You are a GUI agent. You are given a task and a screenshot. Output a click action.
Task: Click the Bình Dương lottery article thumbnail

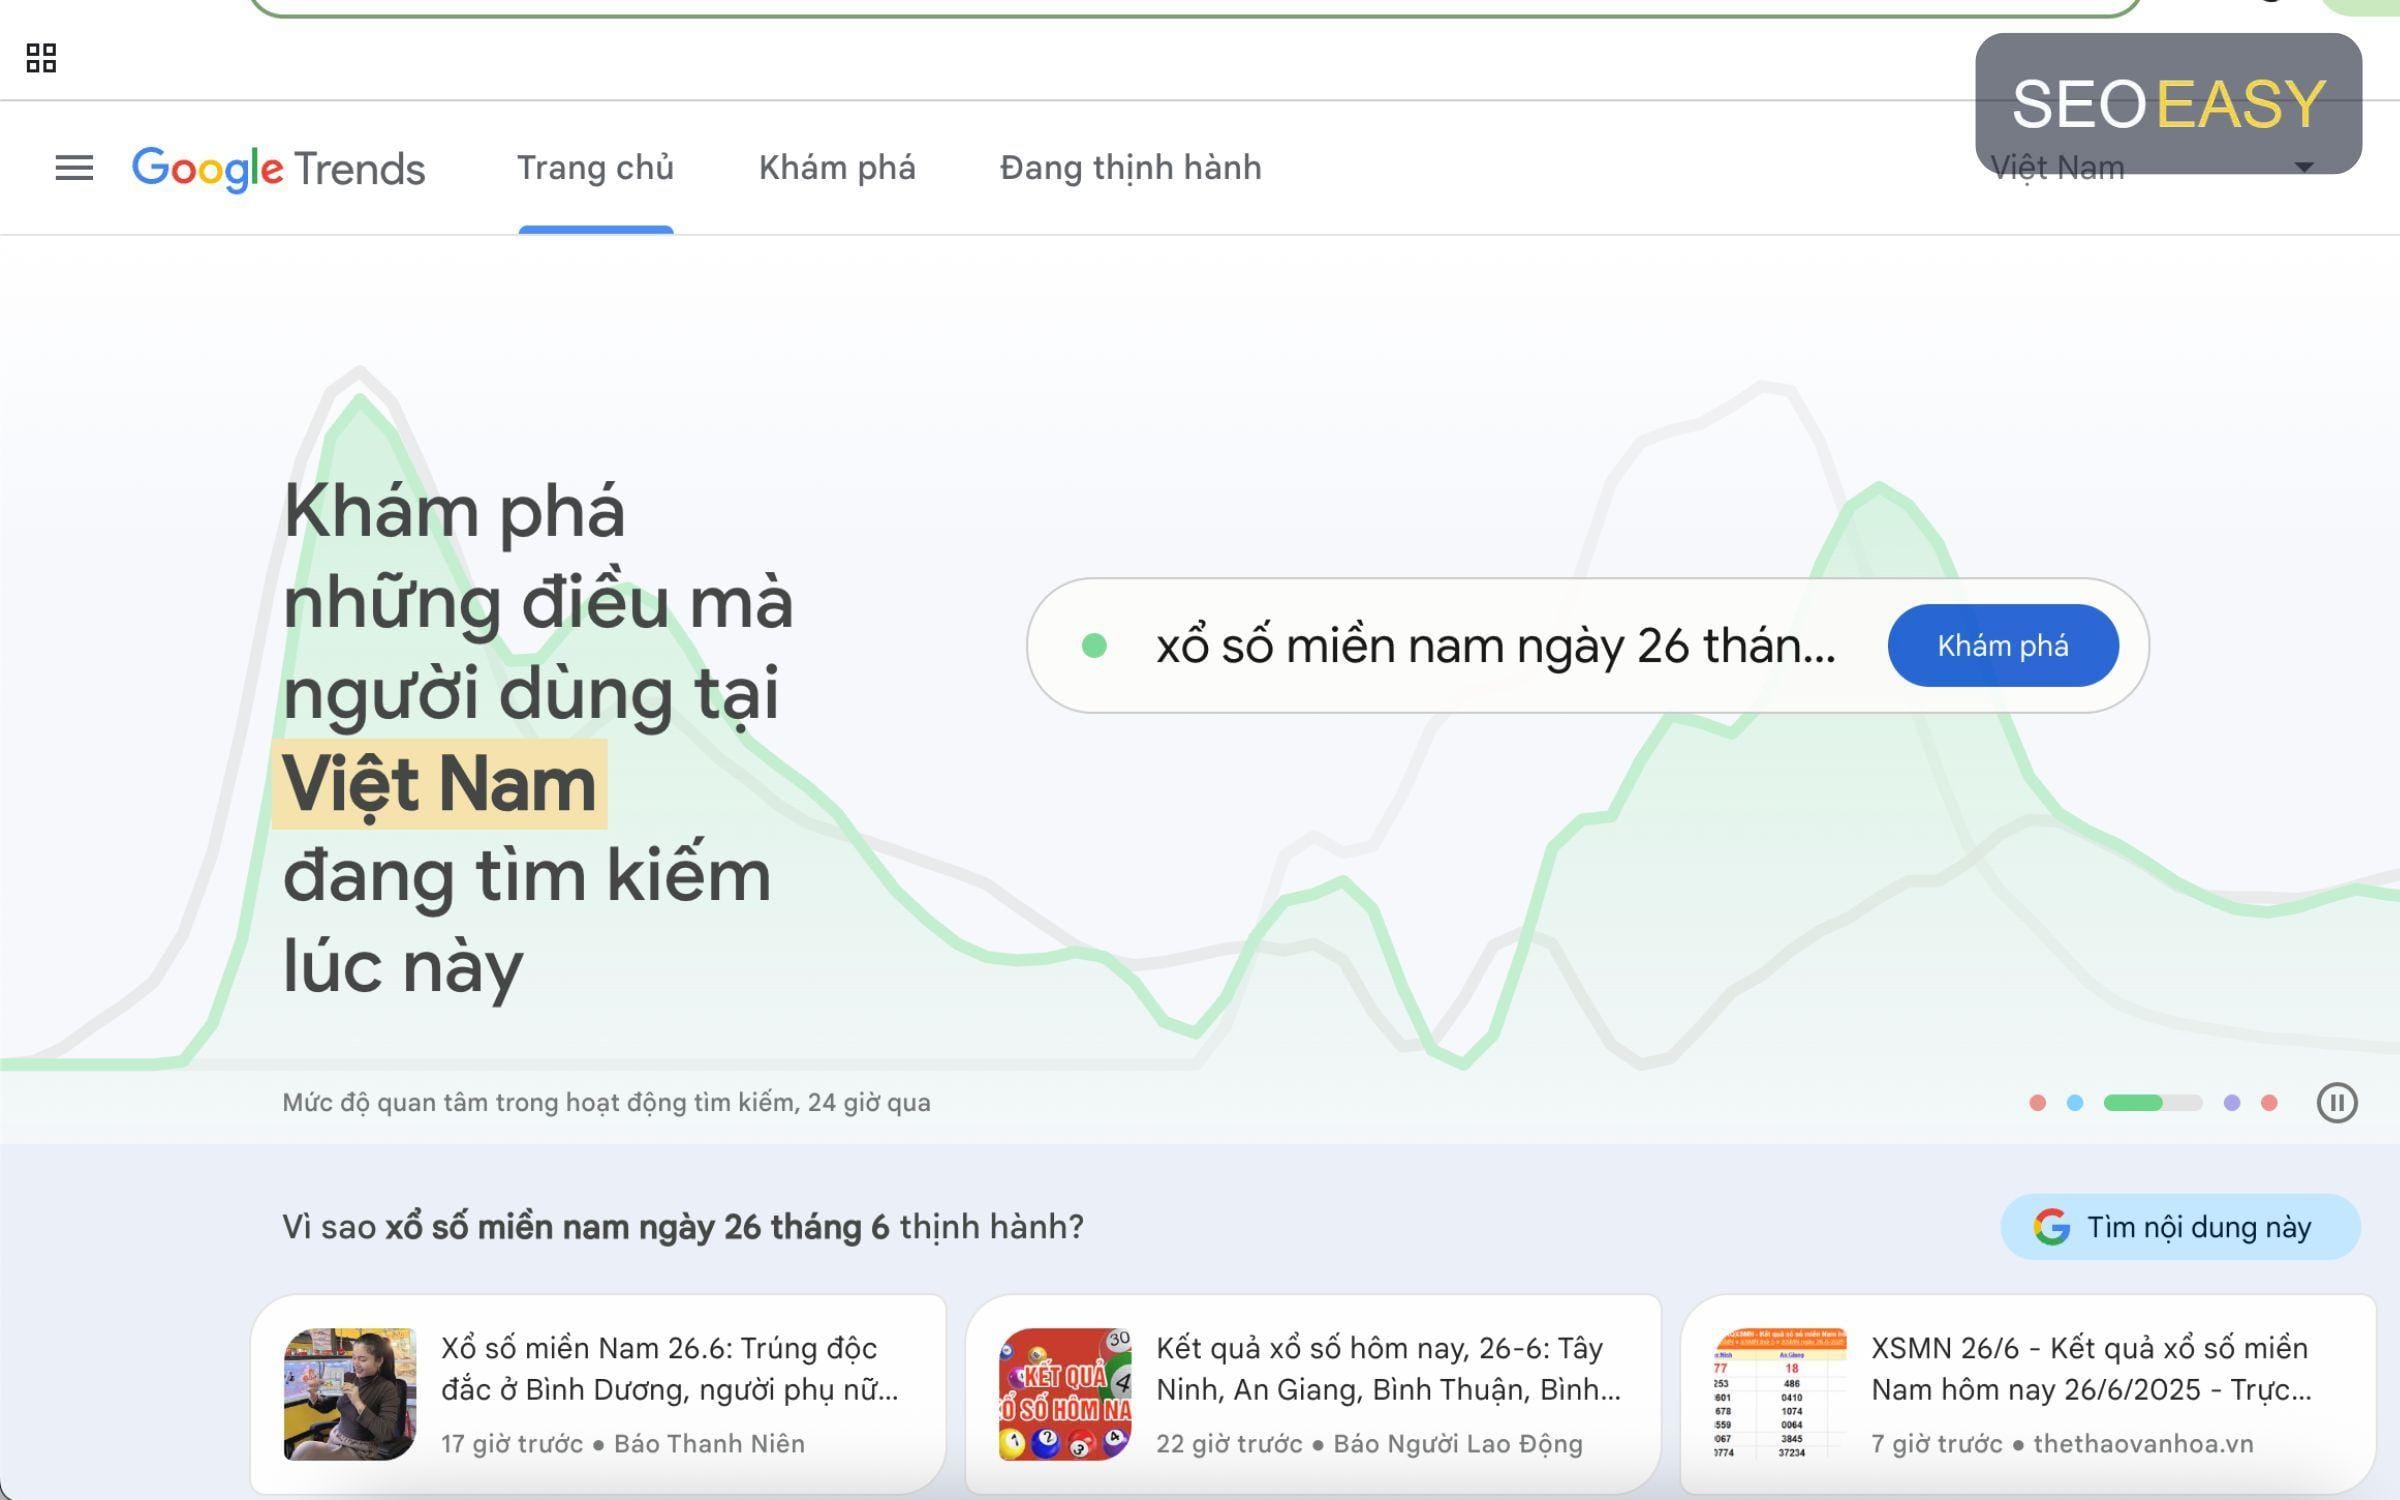(350, 1394)
